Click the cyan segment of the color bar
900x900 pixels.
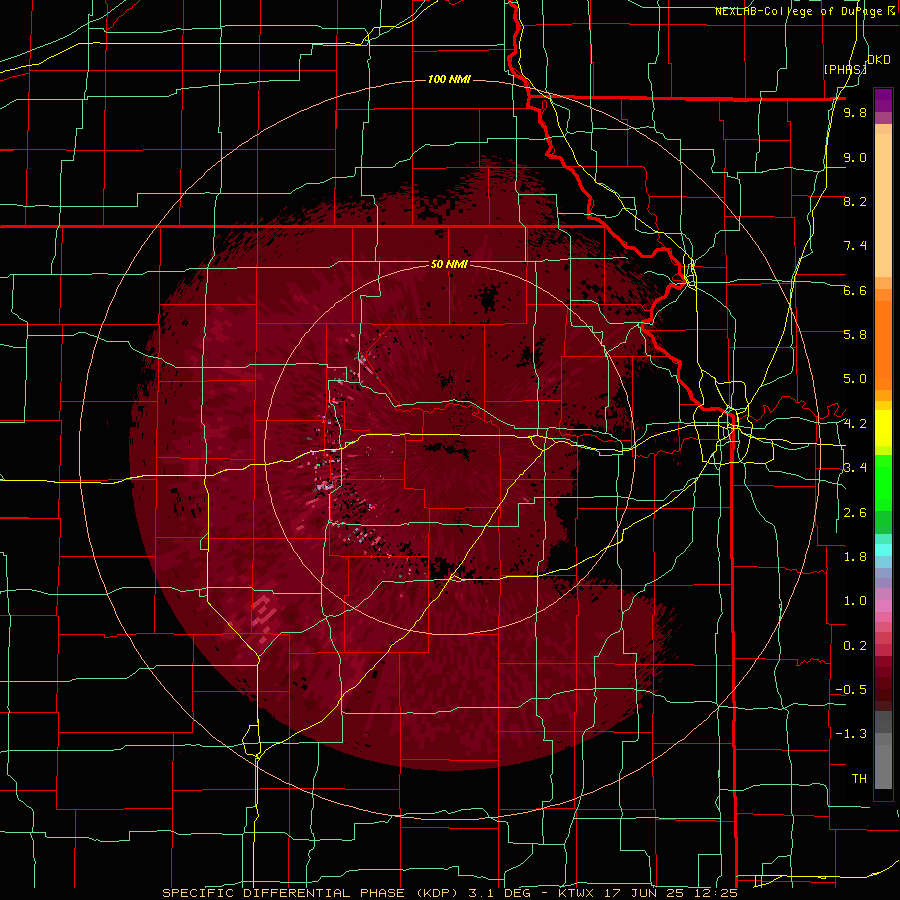coord(883,549)
